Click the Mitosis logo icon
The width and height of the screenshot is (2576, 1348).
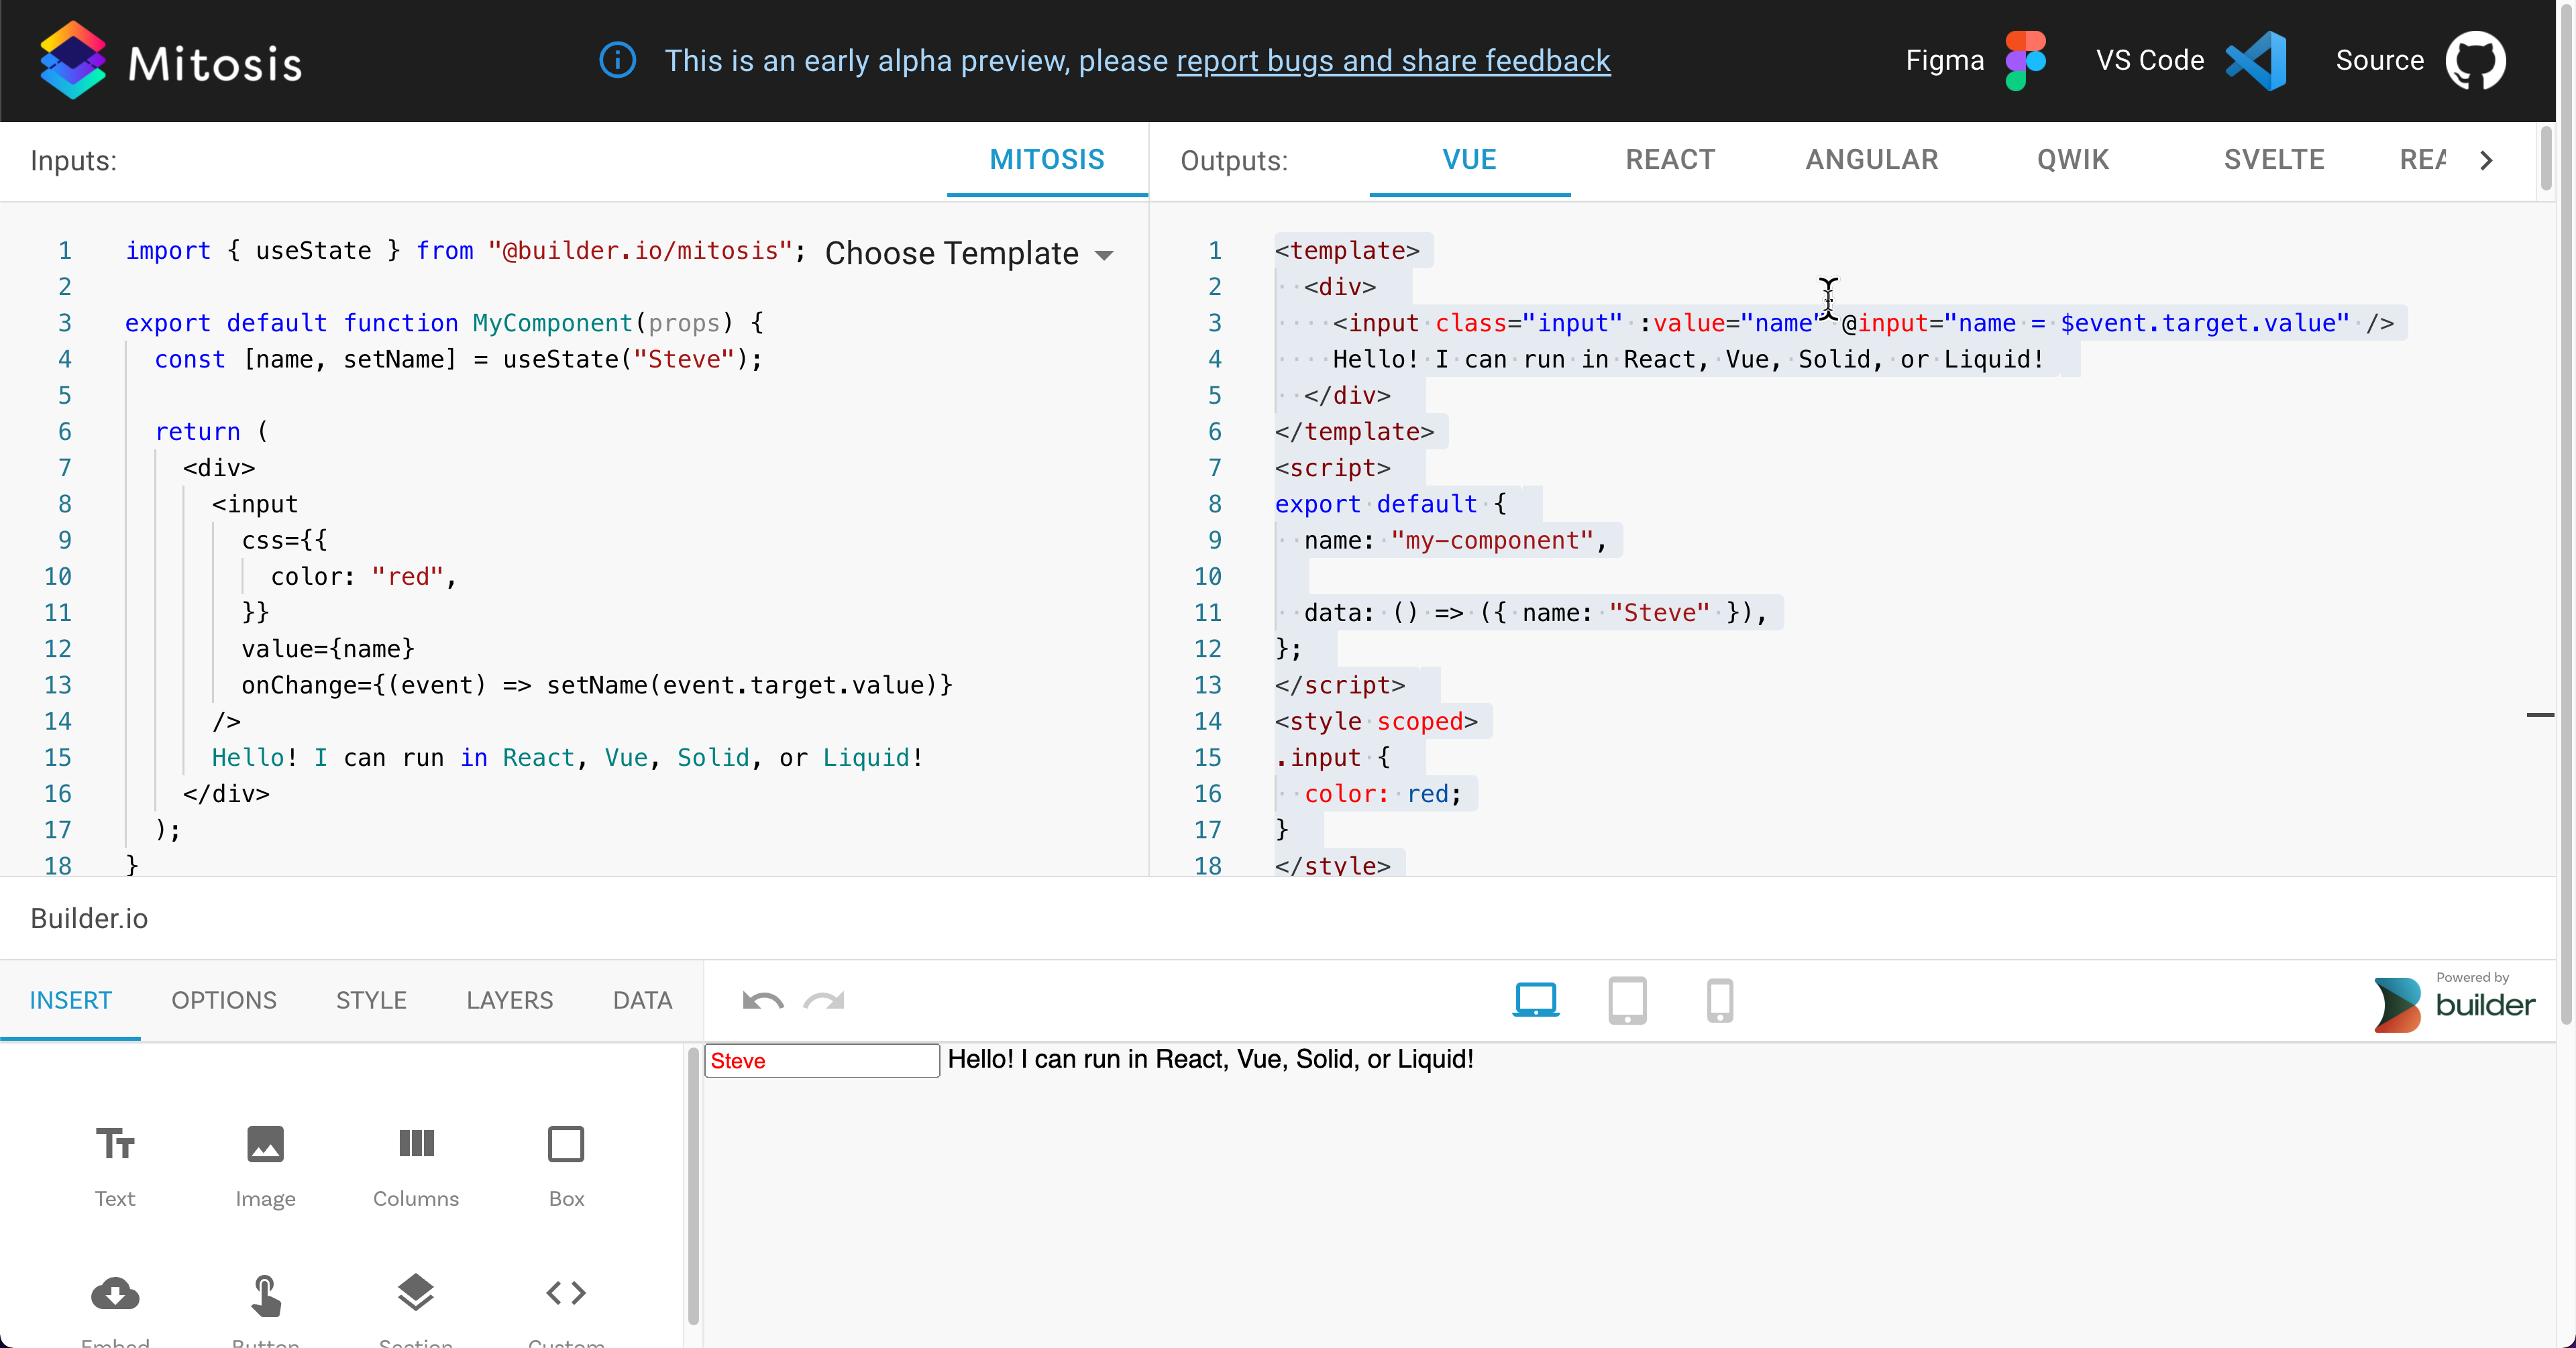pyautogui.click(x=72, y=60)
